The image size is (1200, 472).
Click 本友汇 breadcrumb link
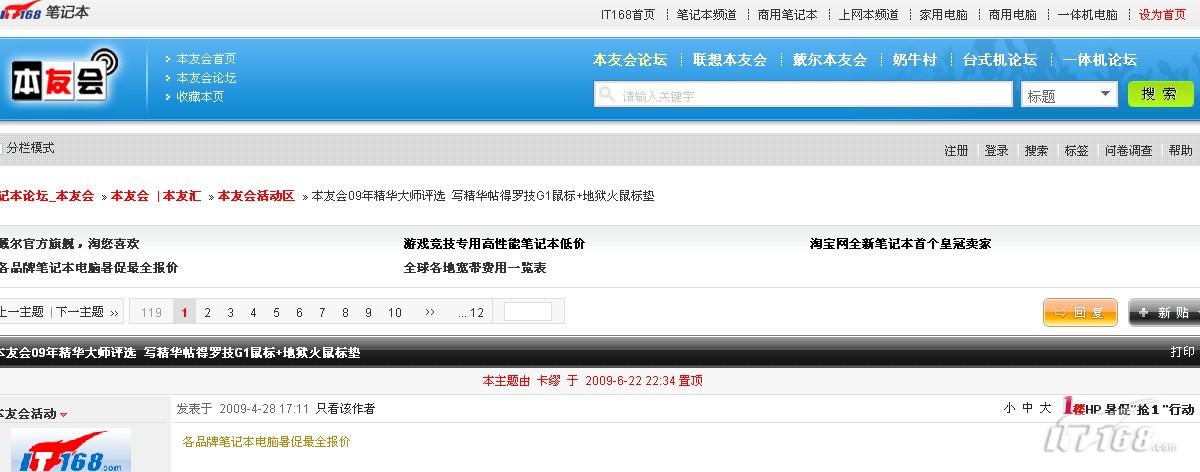(182, 196)
